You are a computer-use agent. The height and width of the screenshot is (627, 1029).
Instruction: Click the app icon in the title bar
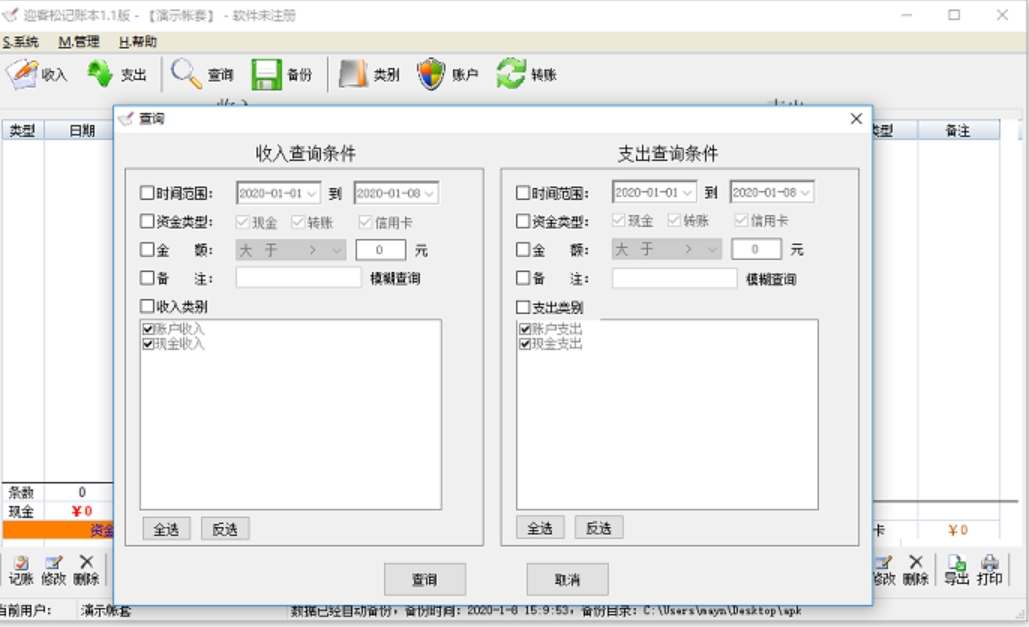[10, 14]
